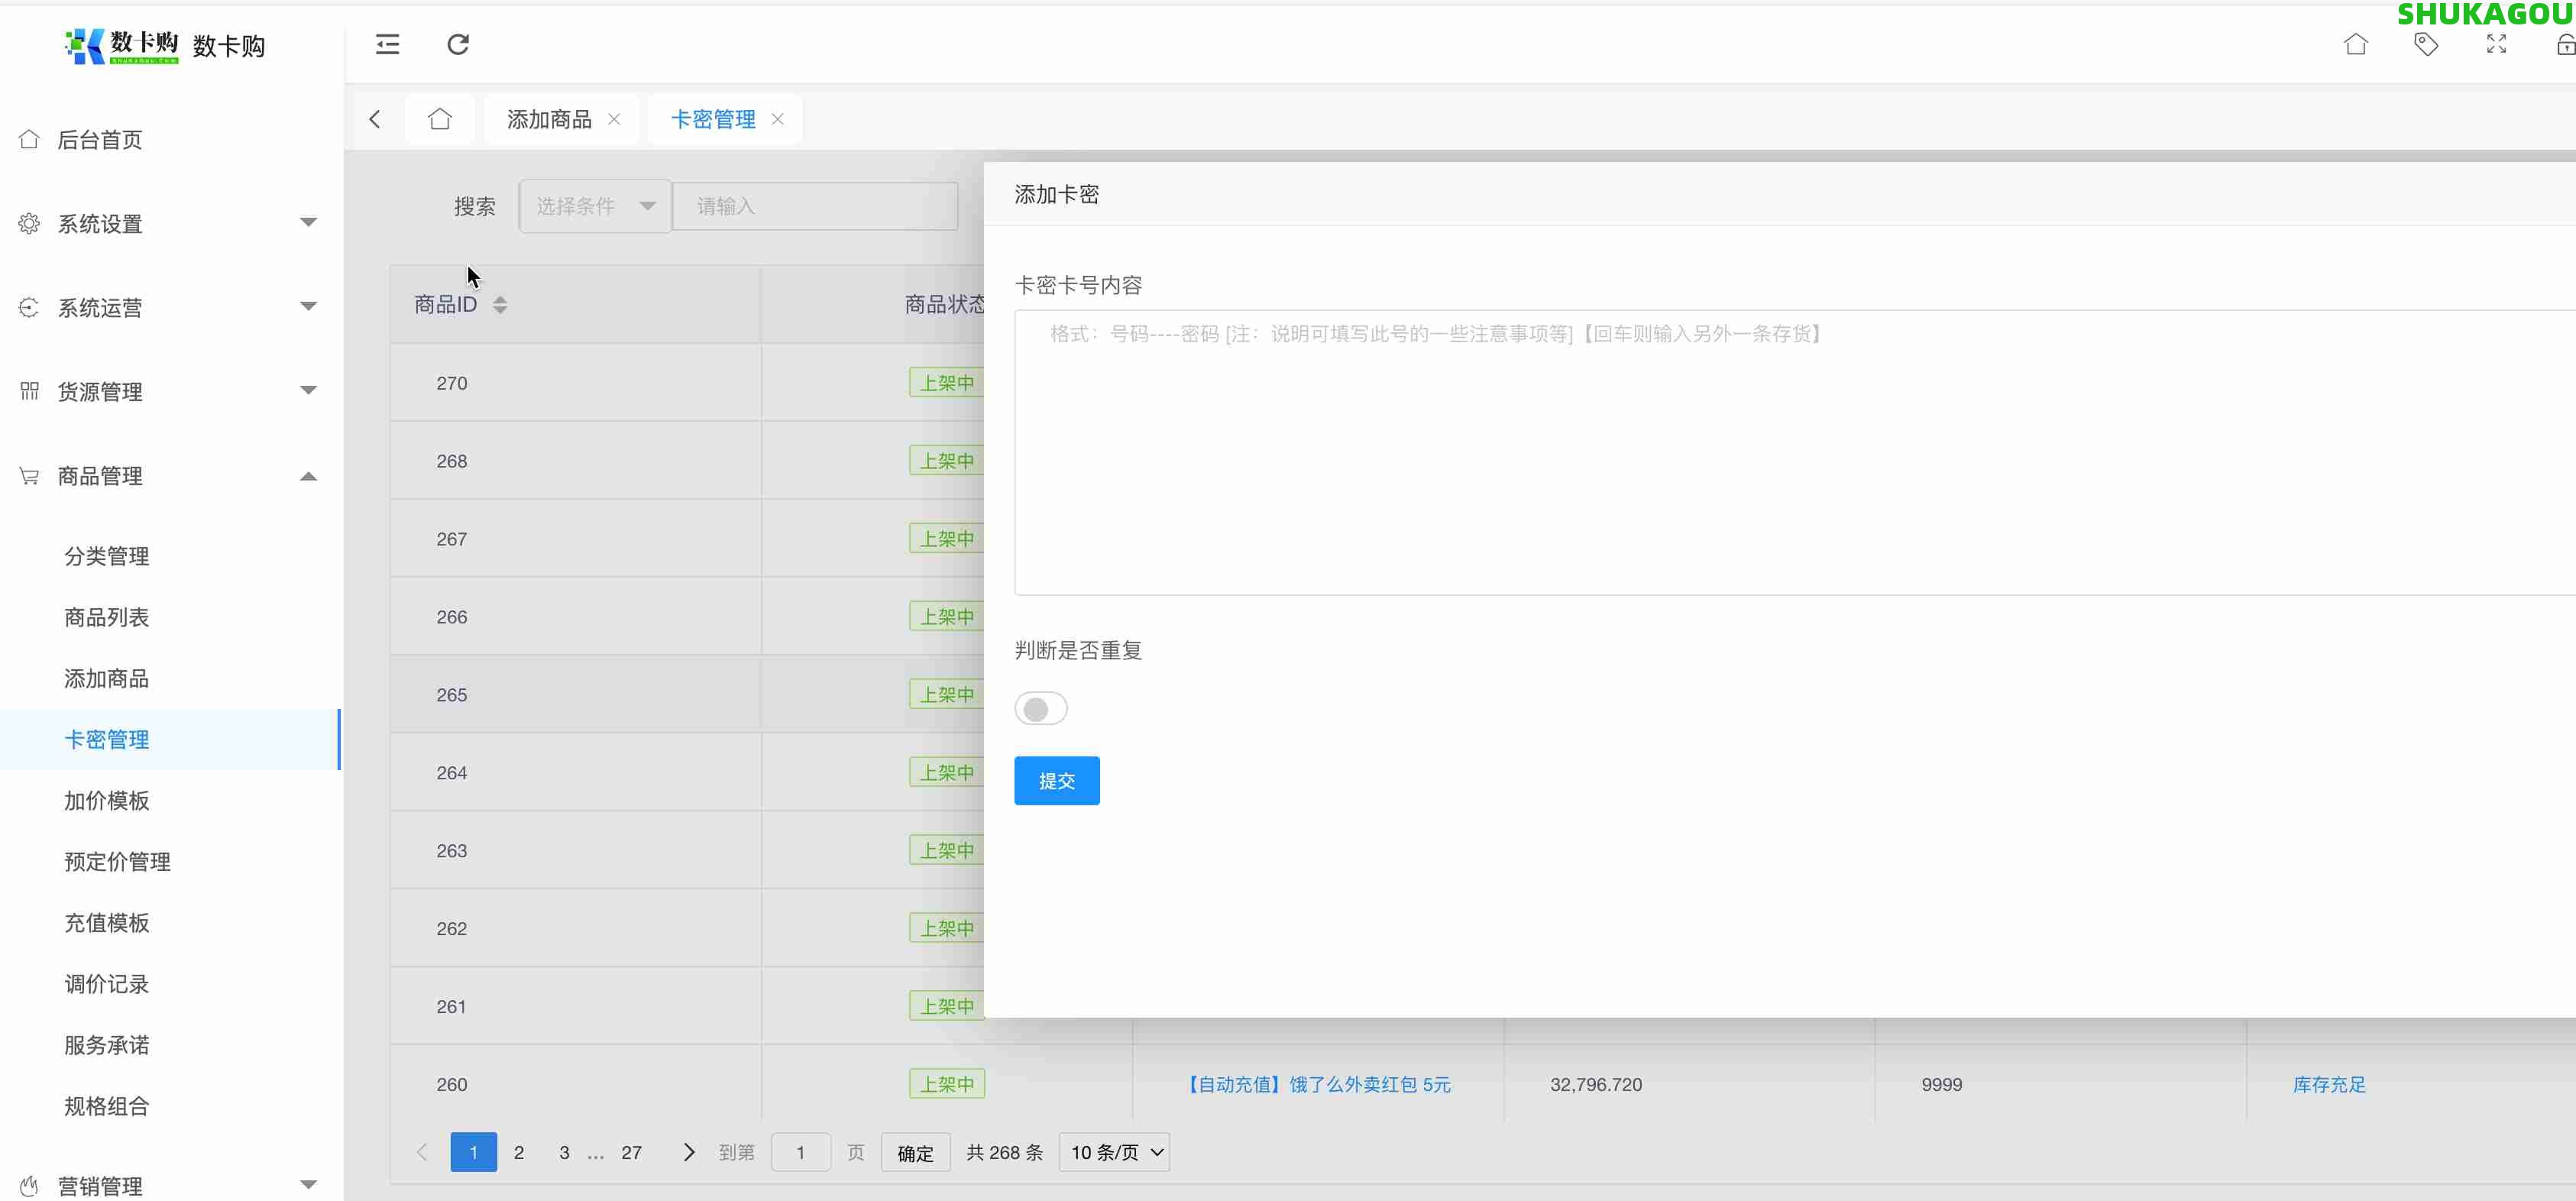2576x1201 pixels.
Task: Click the 确定 pagination confirm button
Action: [x=914, y=1152]
